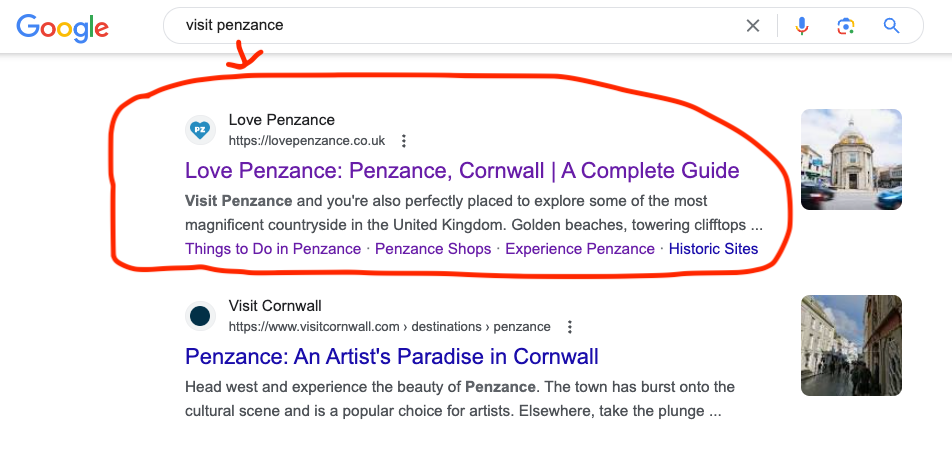Open the three-dot menu beside lovepenzance.co.uk

coord(404,141)
